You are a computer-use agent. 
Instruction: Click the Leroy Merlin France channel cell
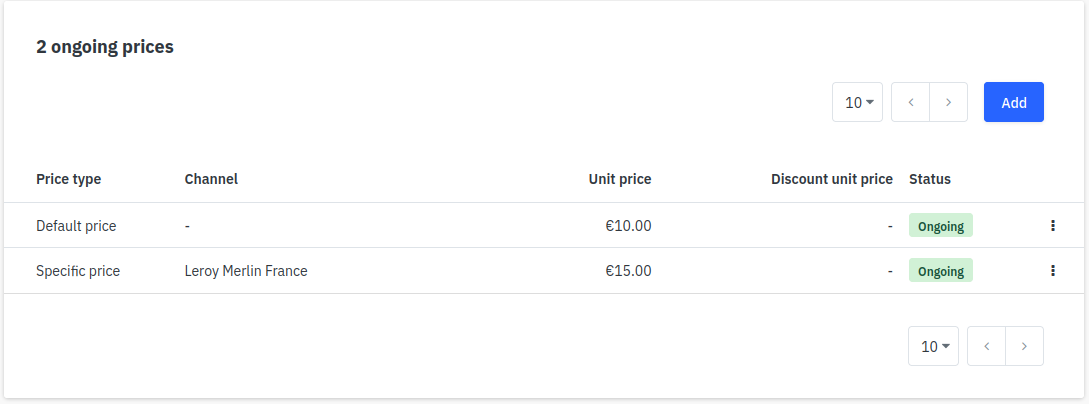246,270
